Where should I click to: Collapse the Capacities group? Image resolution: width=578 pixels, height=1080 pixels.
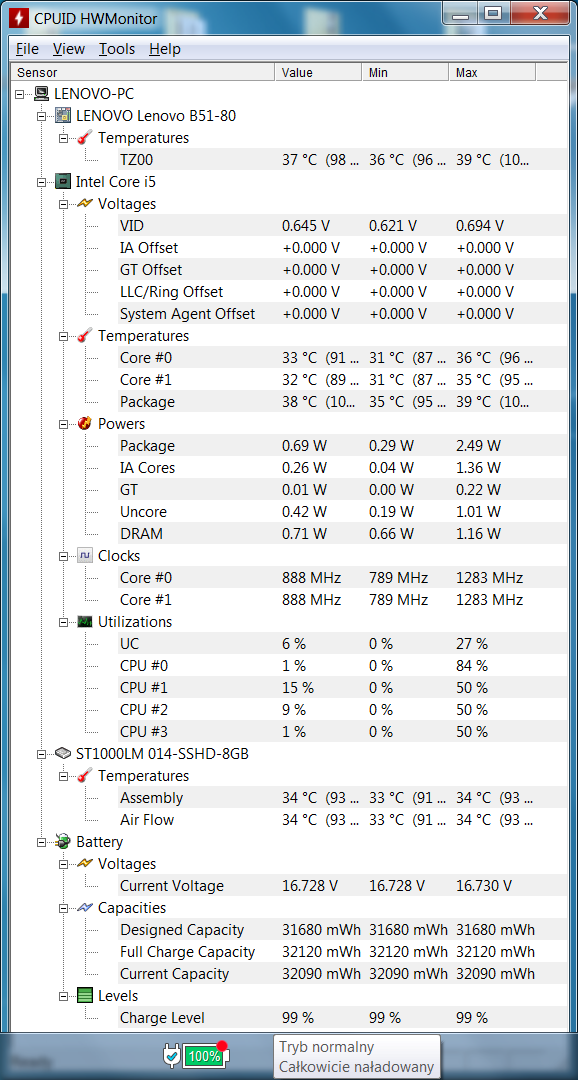(x=63, y=908)
